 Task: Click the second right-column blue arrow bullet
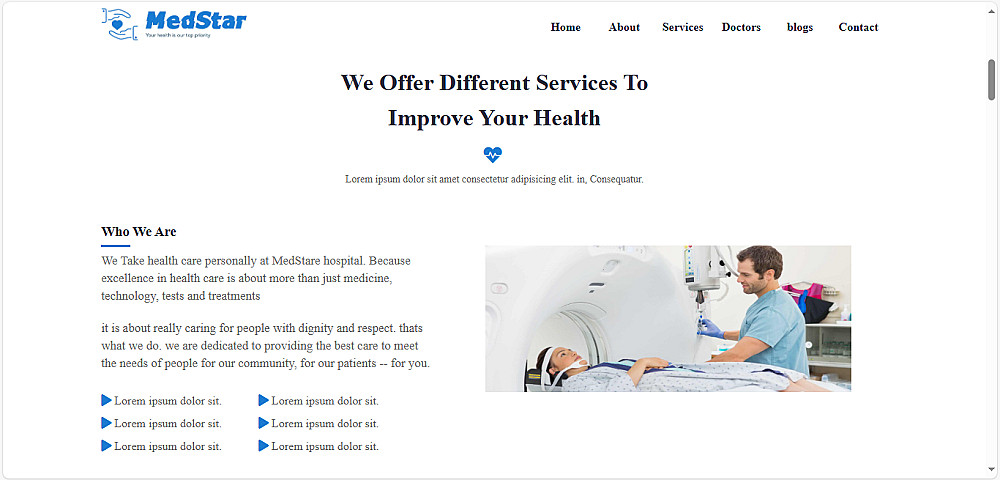263,423
